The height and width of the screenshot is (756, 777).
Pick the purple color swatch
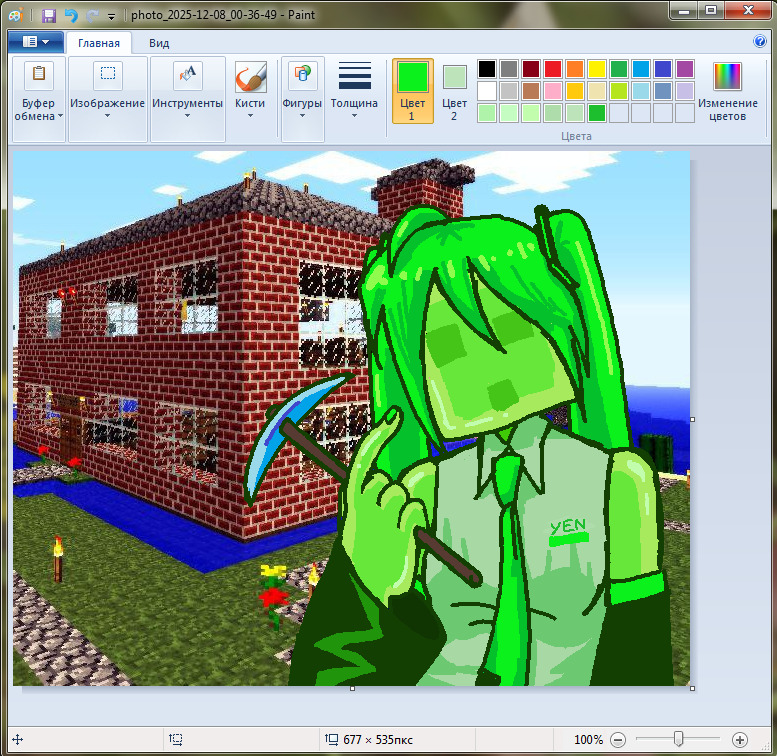pos(684,69)
